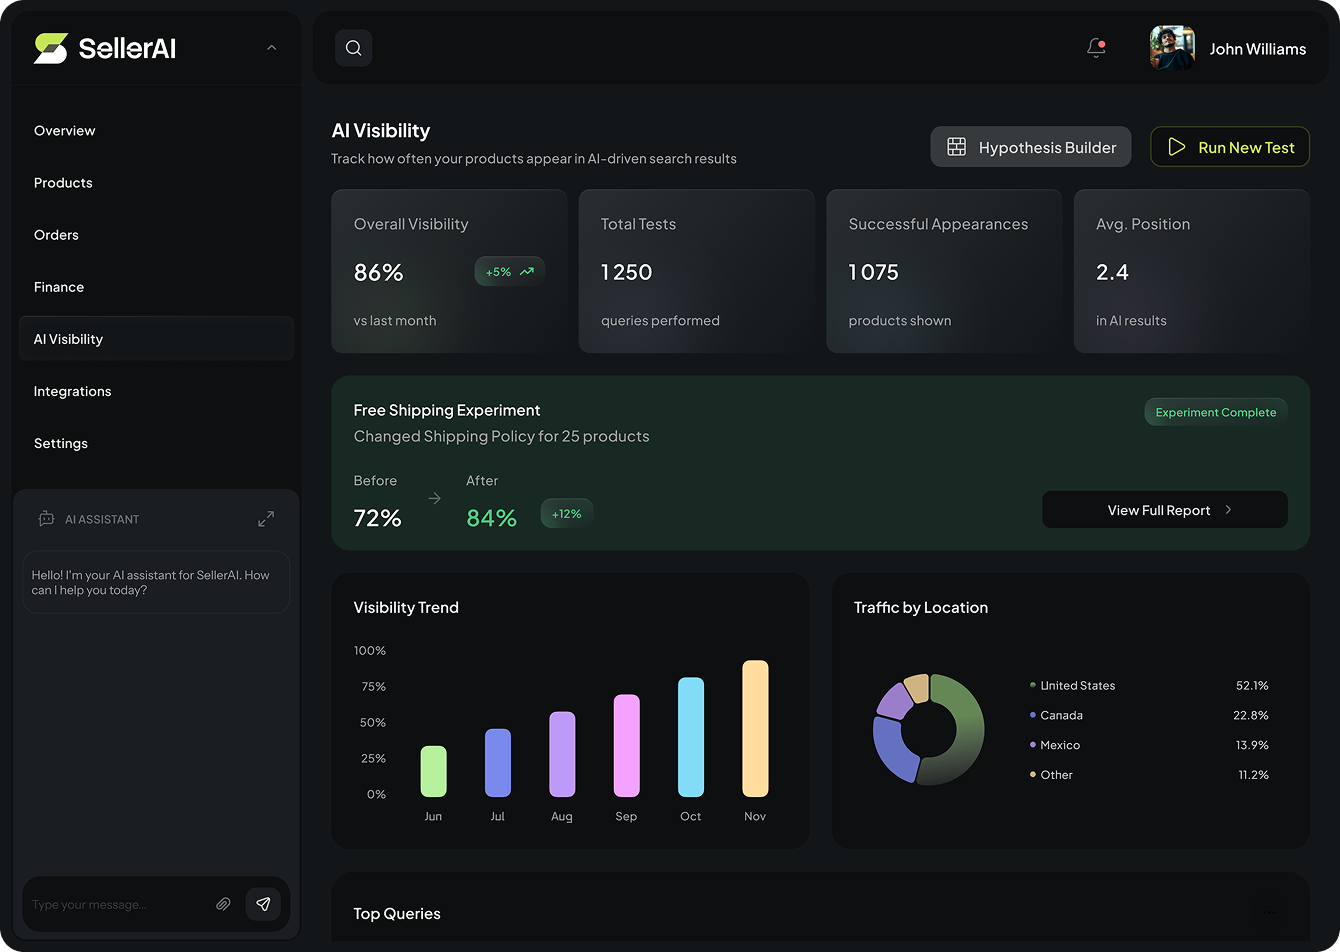Screen dimensions: 1340x952
Task: Switch to the Orders section
Action: (56, 234)
